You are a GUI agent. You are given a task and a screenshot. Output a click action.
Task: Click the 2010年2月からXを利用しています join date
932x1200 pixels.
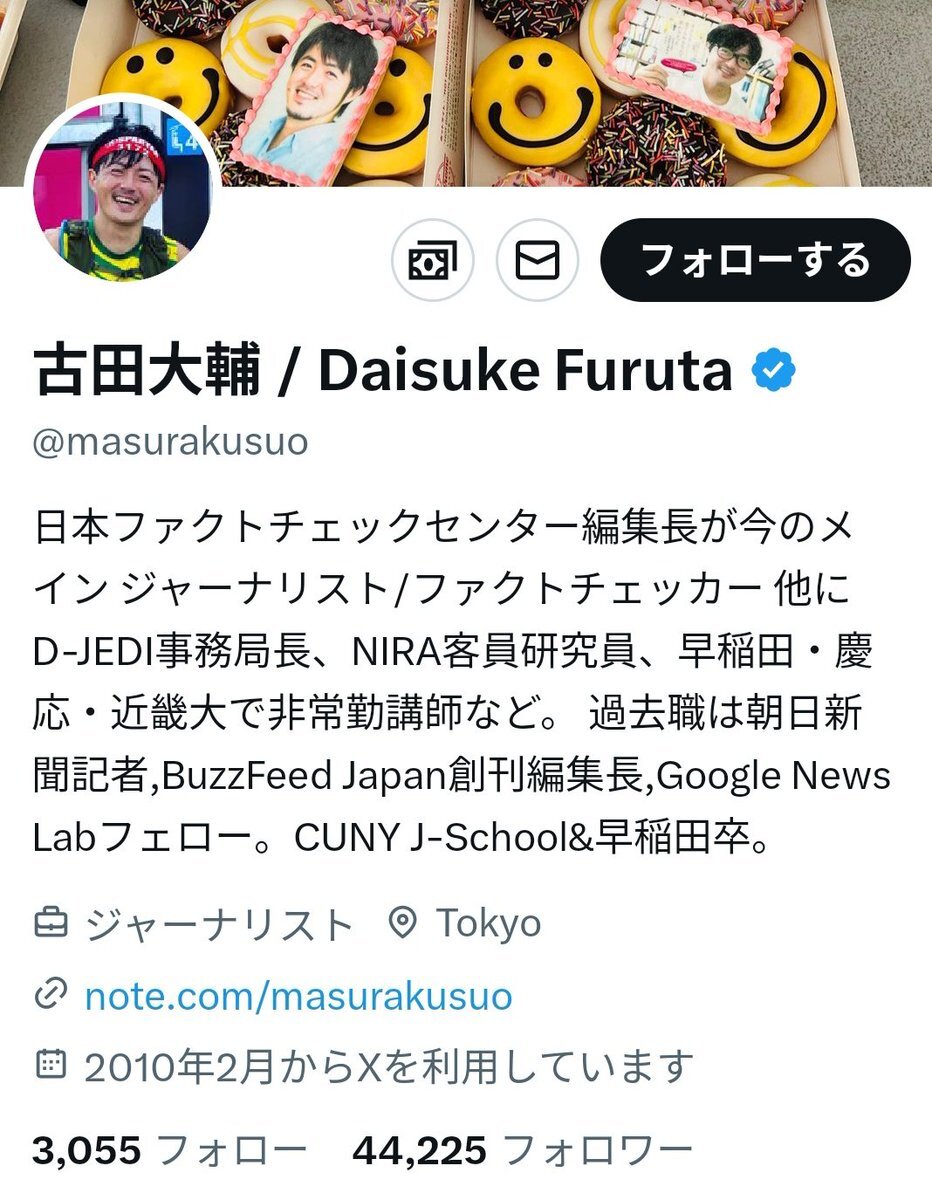pos(389,1066)
